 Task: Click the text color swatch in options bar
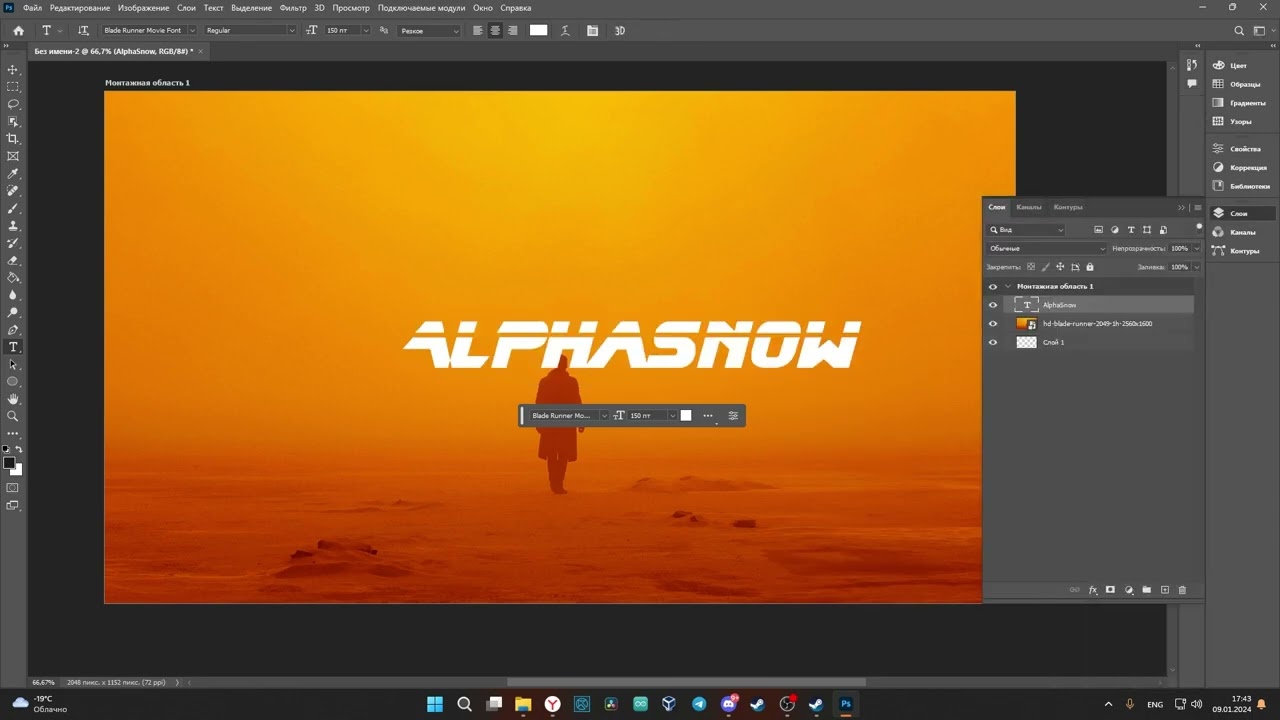point(539,31)
